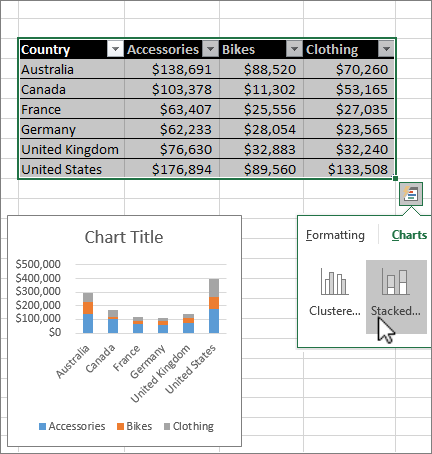Choose the Stacked column chart icon
Image resolution: width=432 pixels, height=454 pixels.
pos(396,282)
